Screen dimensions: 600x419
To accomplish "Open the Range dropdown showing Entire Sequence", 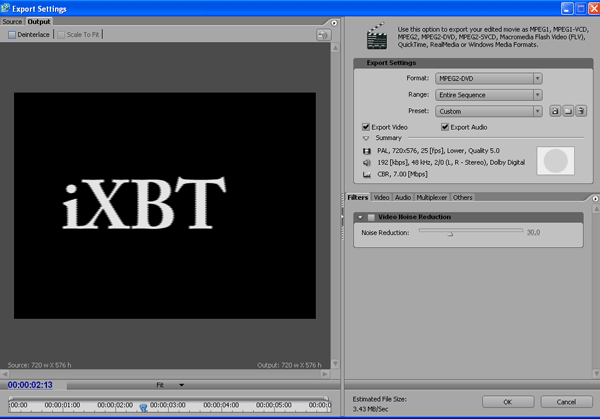I will click(x=488, y=95).
